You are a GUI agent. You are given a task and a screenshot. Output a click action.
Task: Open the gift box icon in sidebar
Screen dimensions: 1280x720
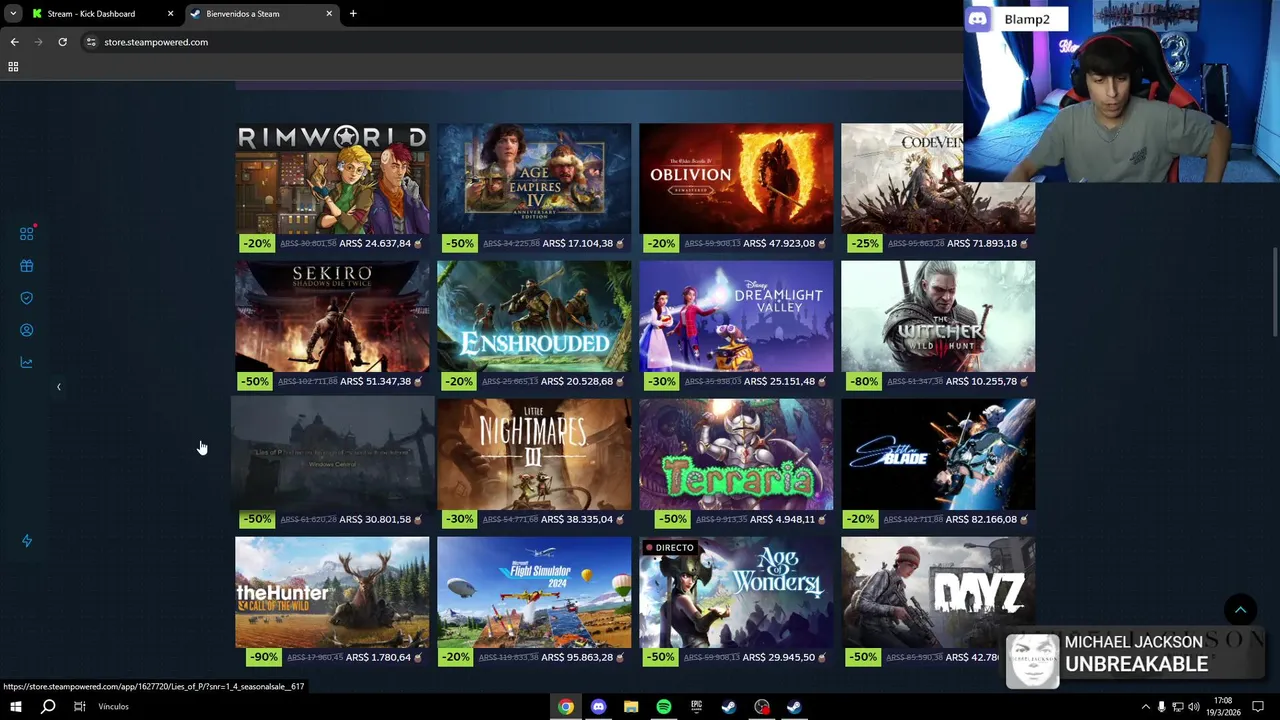27,266
